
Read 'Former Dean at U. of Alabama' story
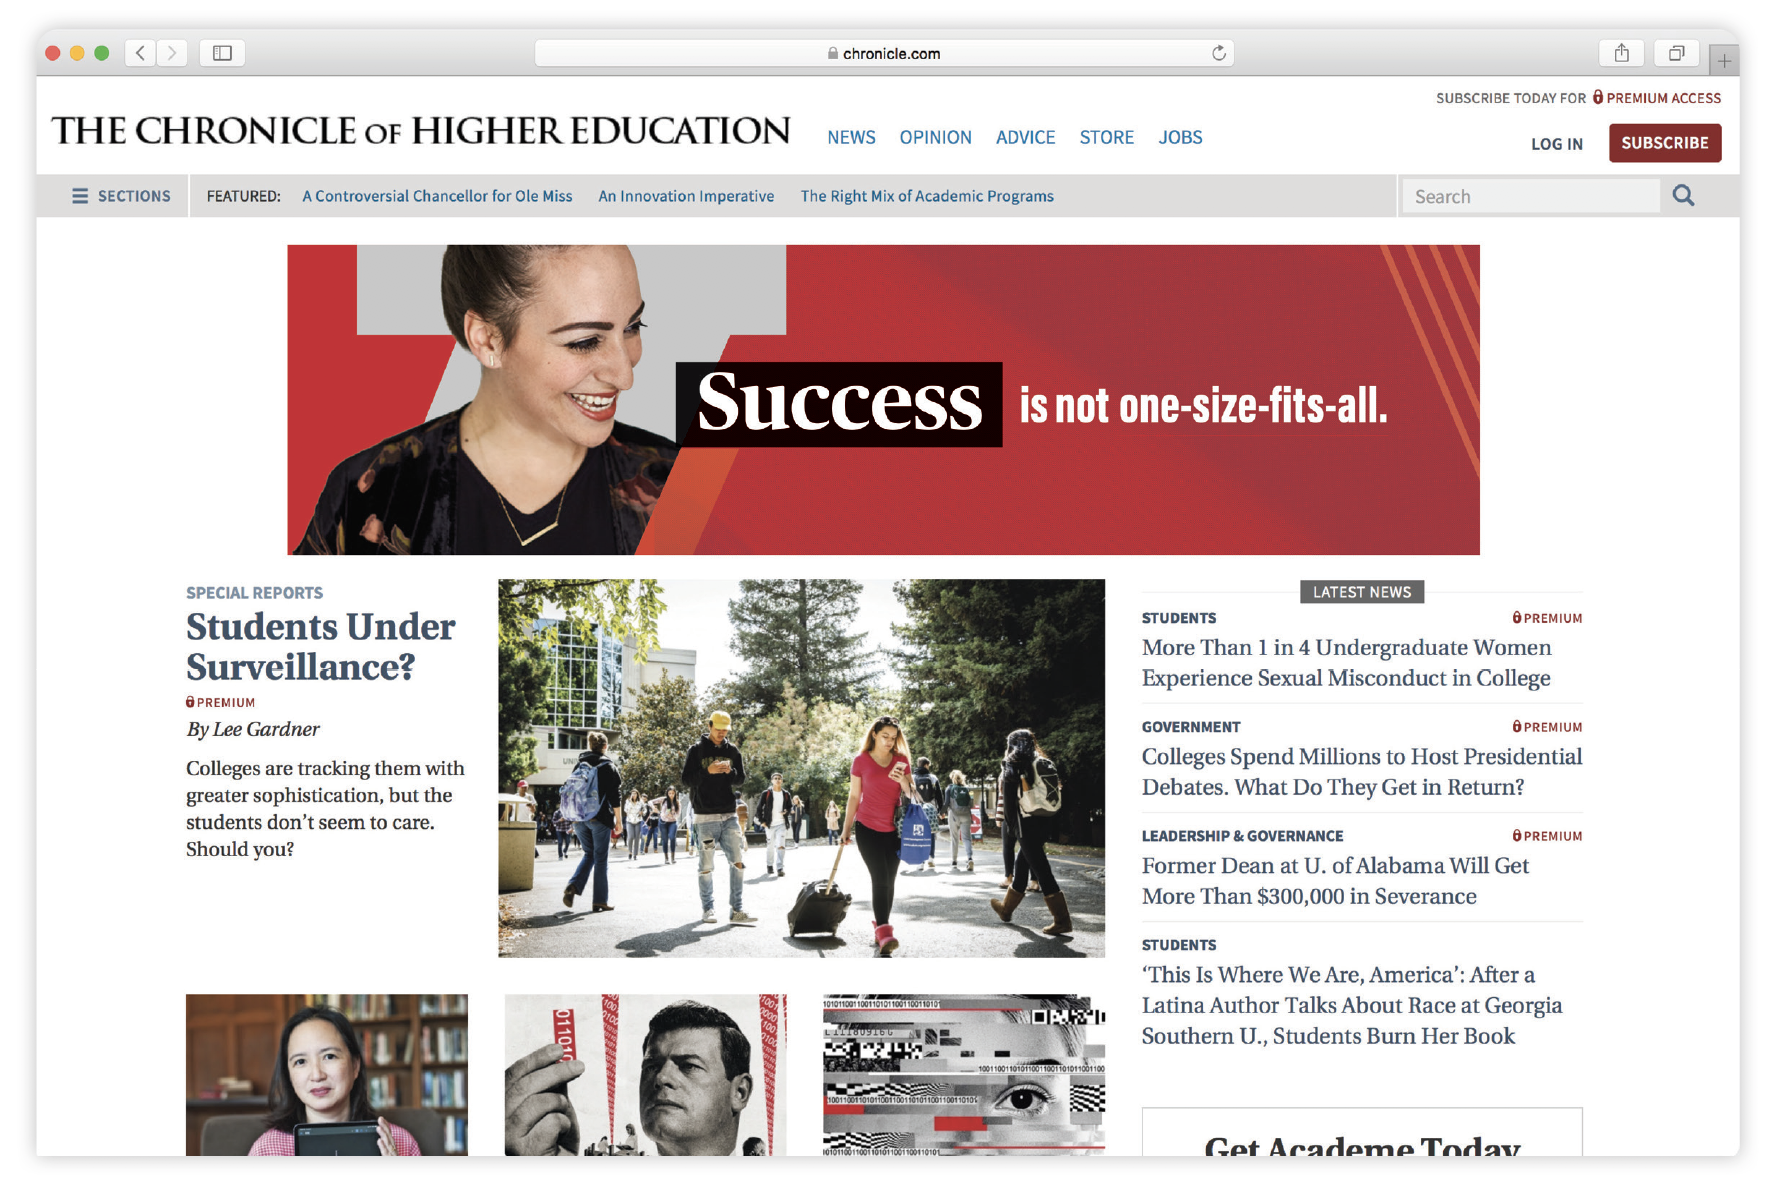point(1335,881)
